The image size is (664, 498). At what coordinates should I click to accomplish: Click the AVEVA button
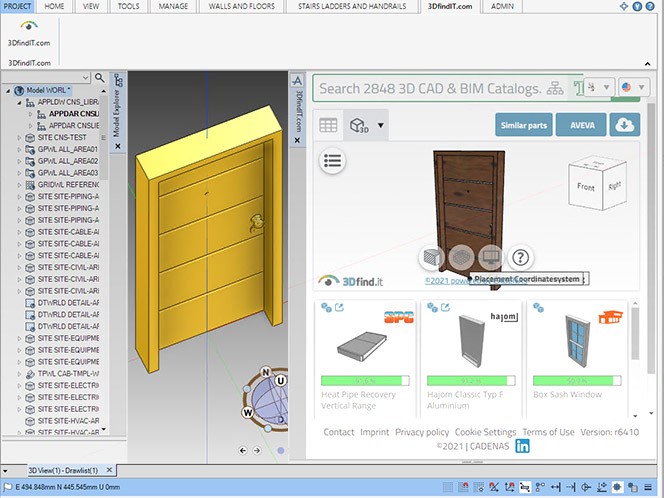[x=582, y=125]
